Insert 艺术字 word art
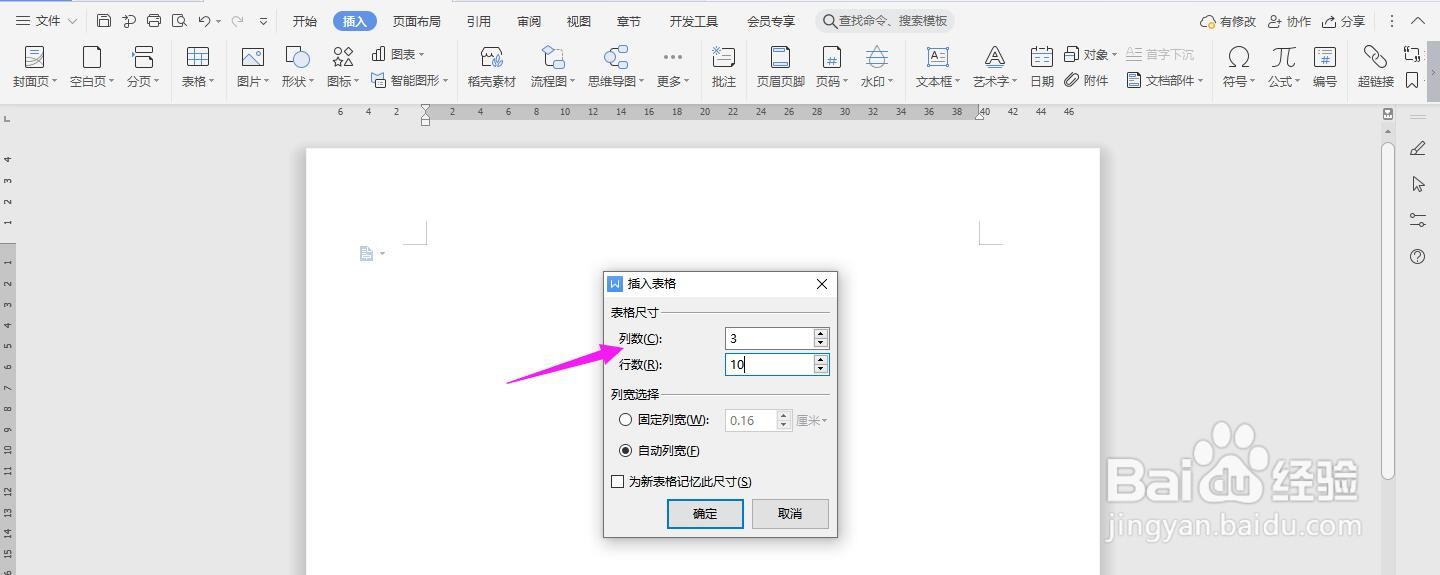This screenshot has width=1440, height=575. click(995, 67)
